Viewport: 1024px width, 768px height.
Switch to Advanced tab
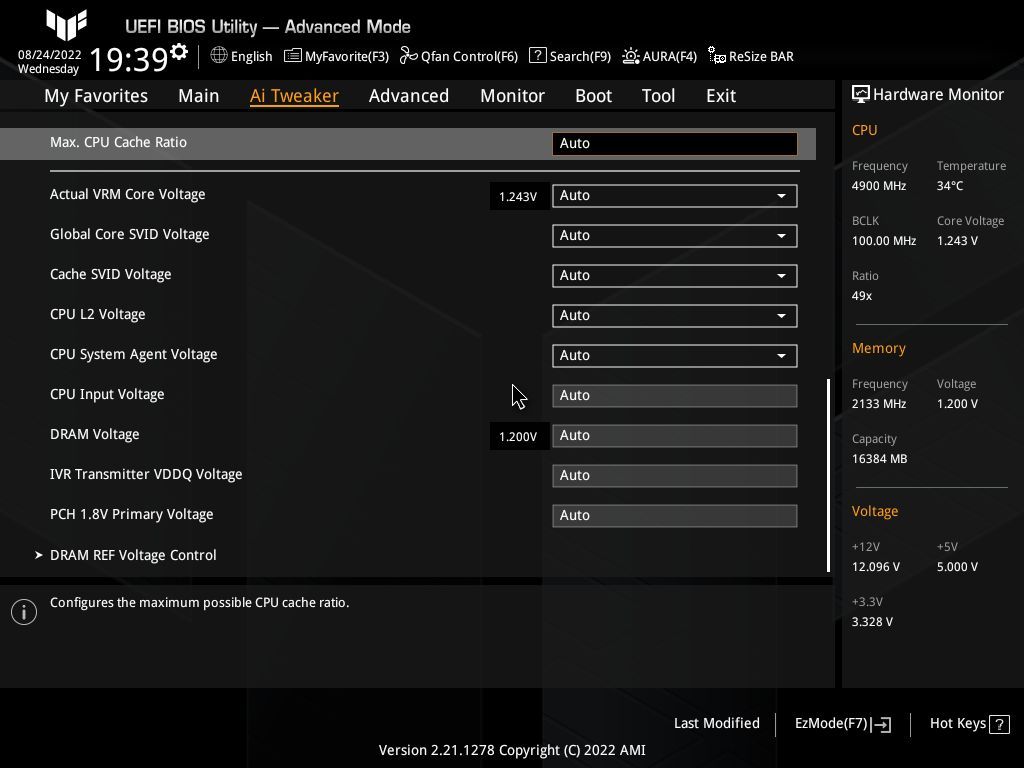pyautogui.click(x=409, y=95)
